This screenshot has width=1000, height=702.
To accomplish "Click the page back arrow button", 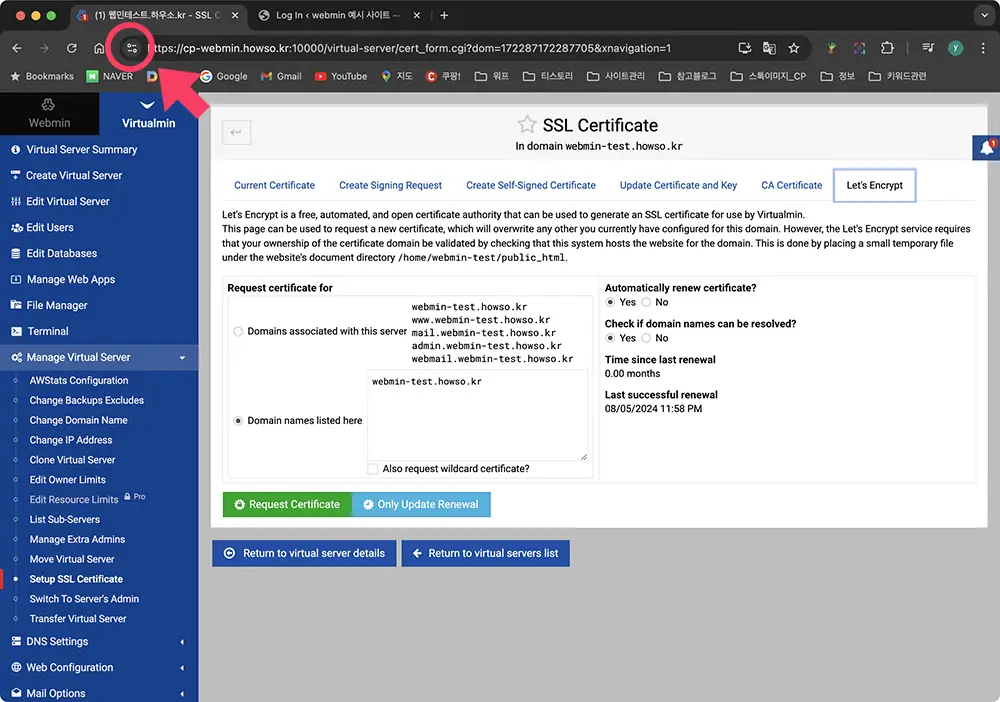I will point(237,132).
